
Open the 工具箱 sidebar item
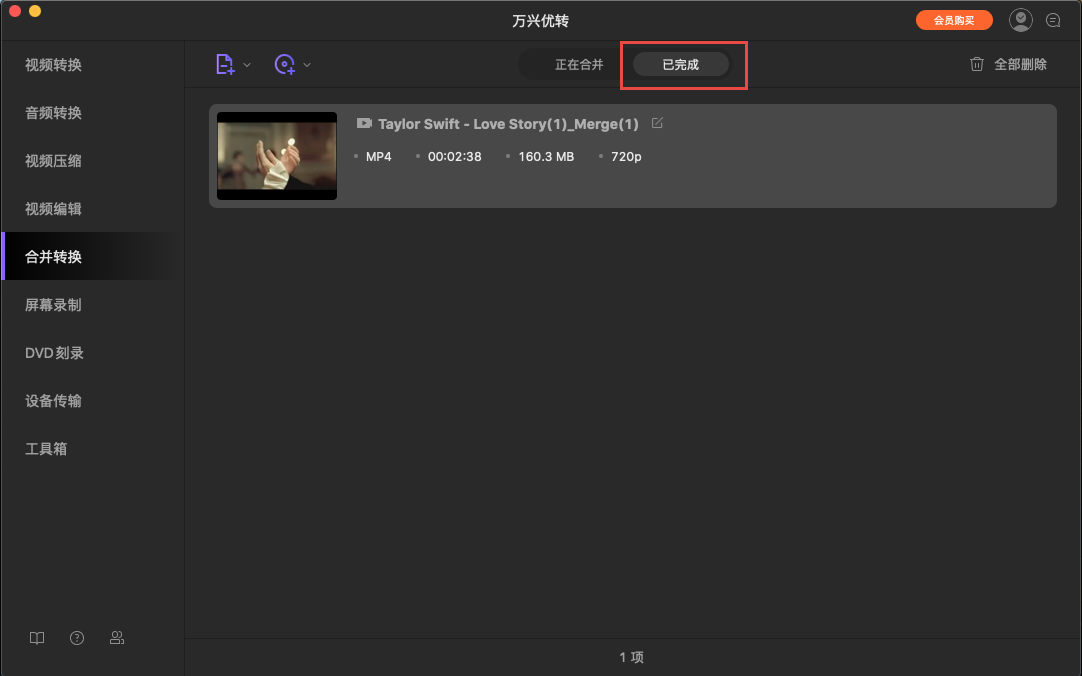[46, 449]
